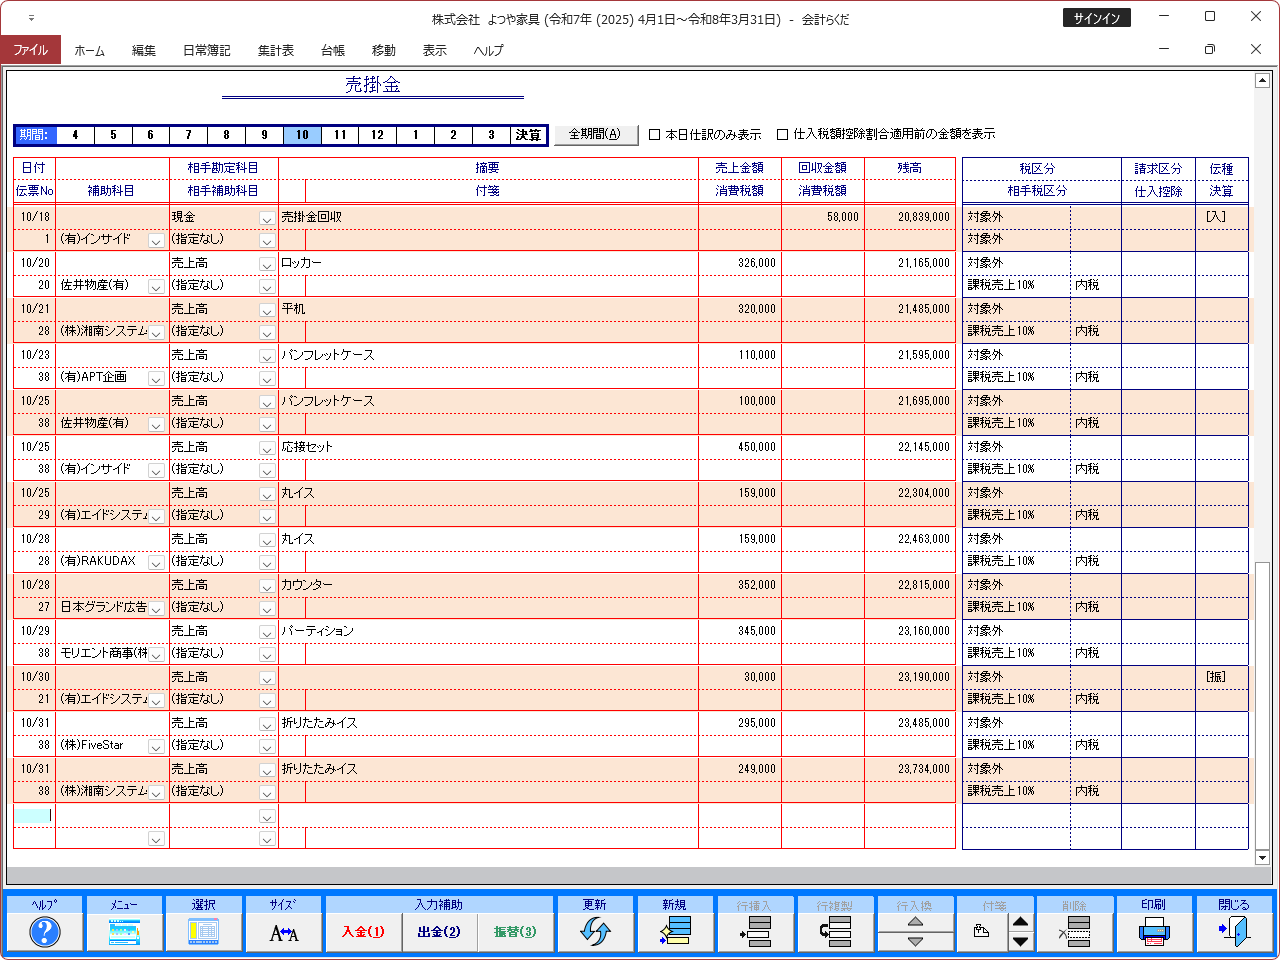Image resolution: width=1280 pixels, height=960 pixels.
Task: Click the 印刷 printer icon
Action: 1153,932
